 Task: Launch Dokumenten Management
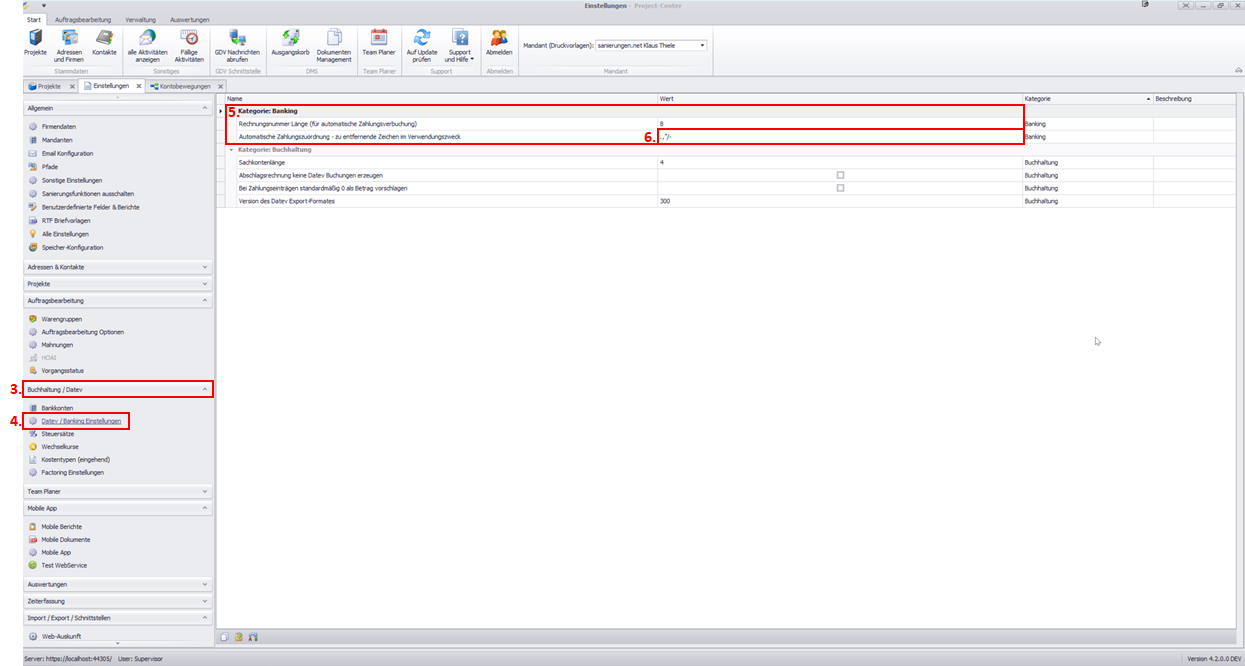[334, 43]
